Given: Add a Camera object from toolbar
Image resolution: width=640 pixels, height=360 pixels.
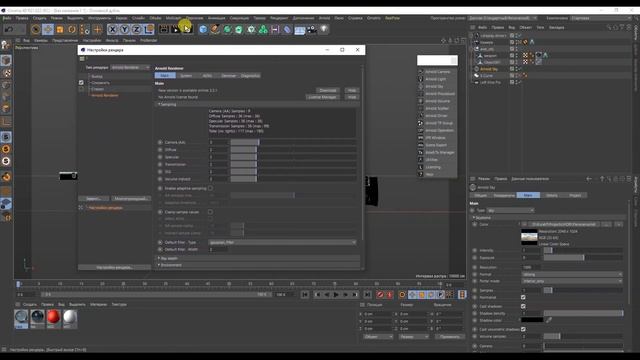Looking at the screenshot, I should tap(312, 29).
